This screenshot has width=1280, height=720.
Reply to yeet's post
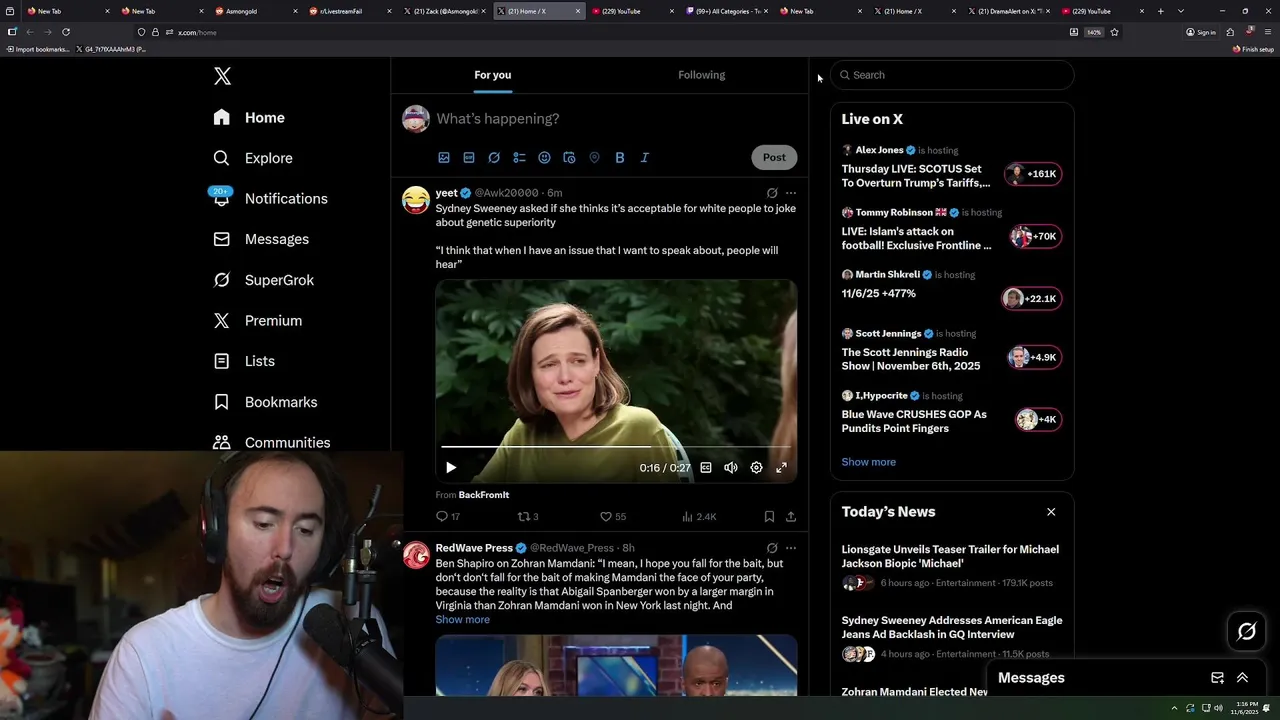(448, 517)
